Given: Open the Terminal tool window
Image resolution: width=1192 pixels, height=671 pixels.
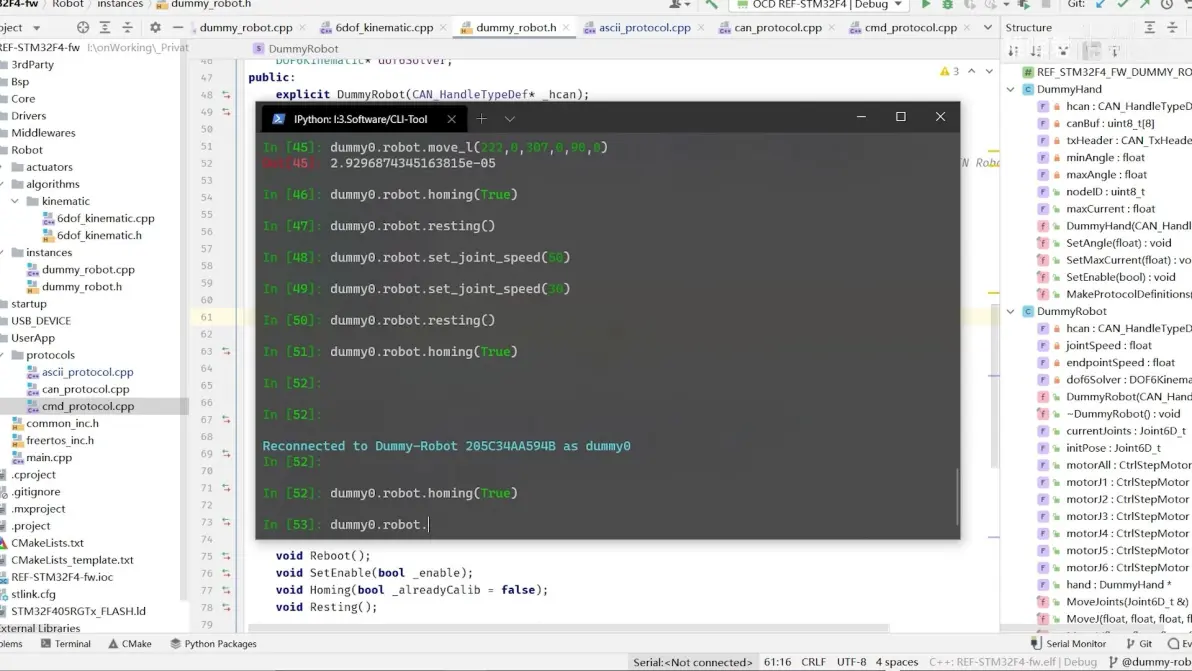Looking at the screenshot, I should tap(65, 644).
